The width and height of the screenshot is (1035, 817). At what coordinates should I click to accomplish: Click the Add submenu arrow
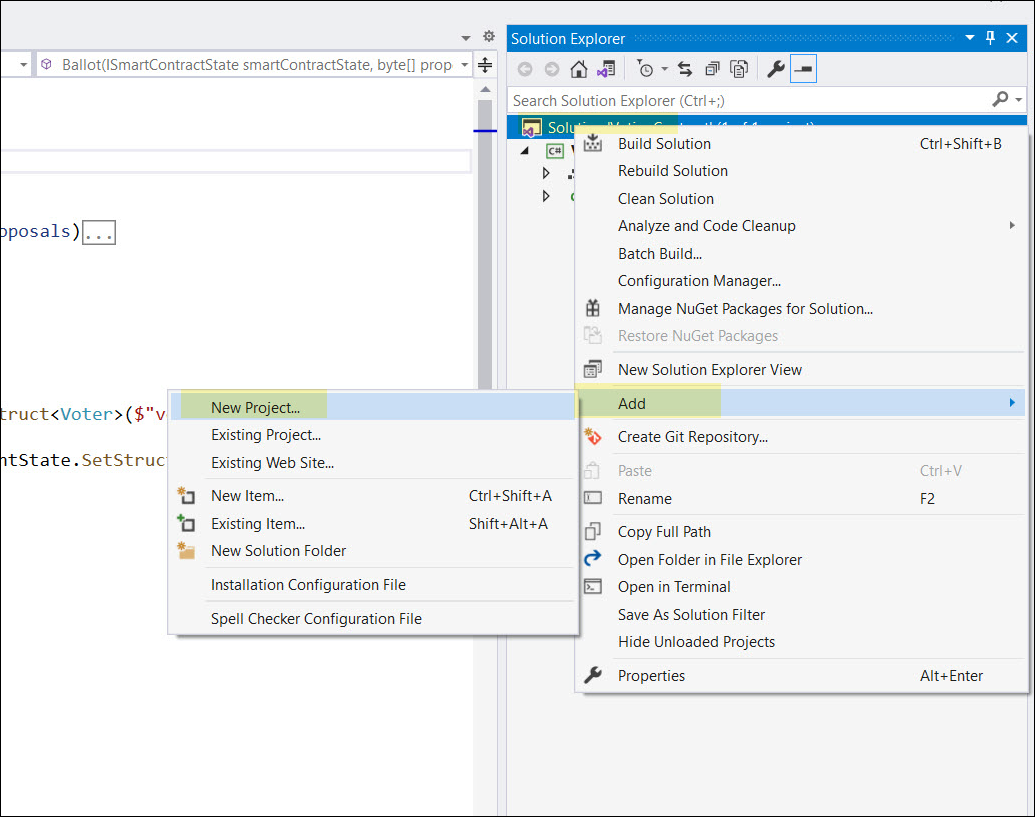pos(1012,403)
